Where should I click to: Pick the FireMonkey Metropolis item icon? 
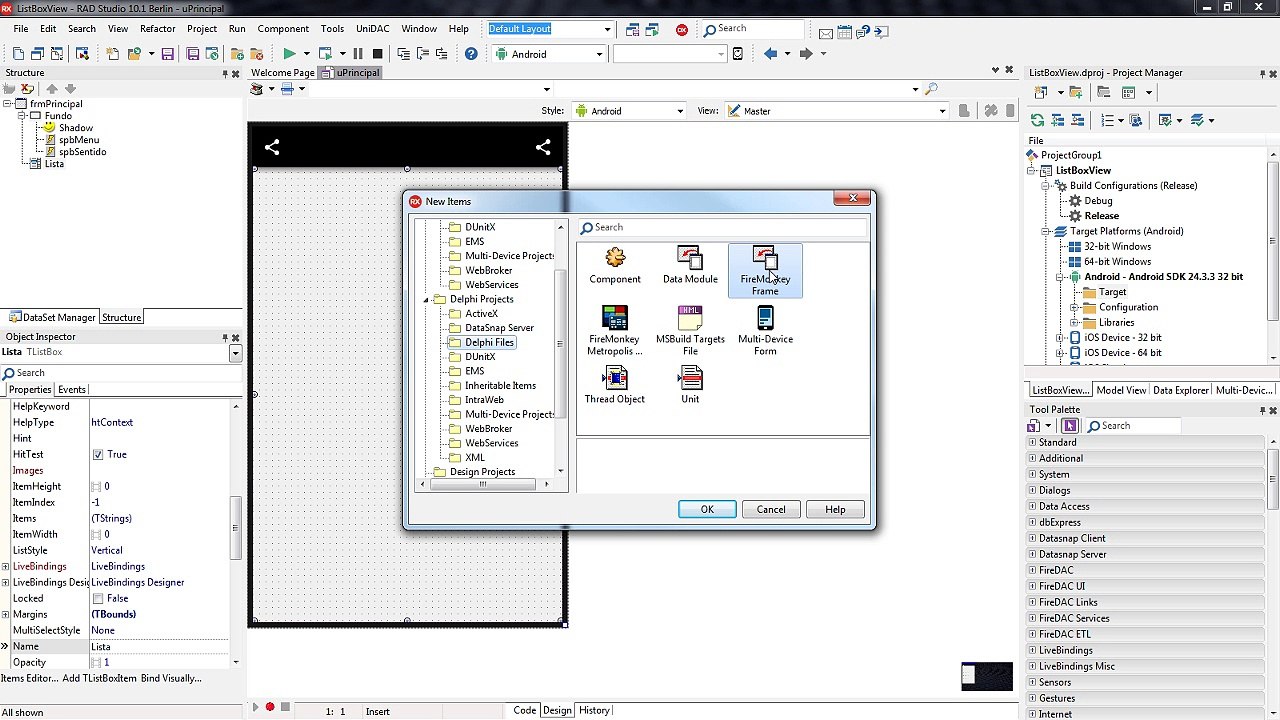click(615, 318)
